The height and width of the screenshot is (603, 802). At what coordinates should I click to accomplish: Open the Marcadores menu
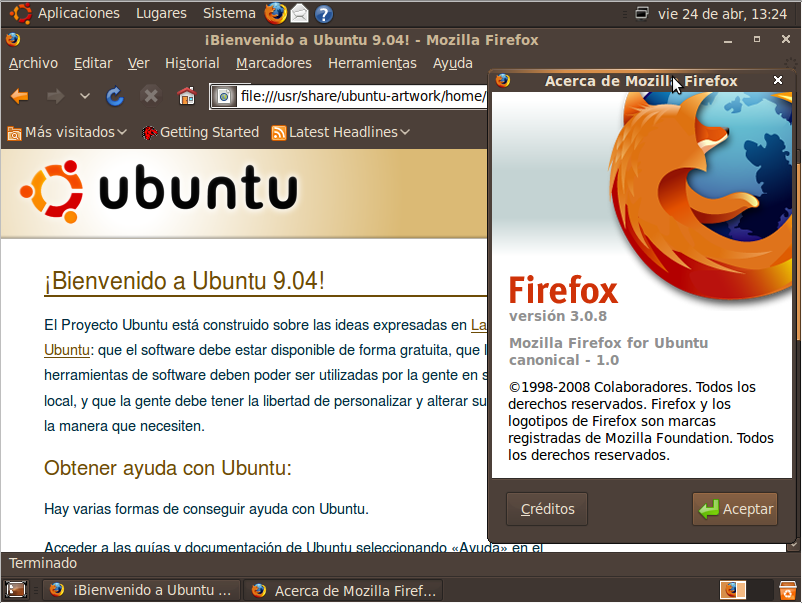274,63
